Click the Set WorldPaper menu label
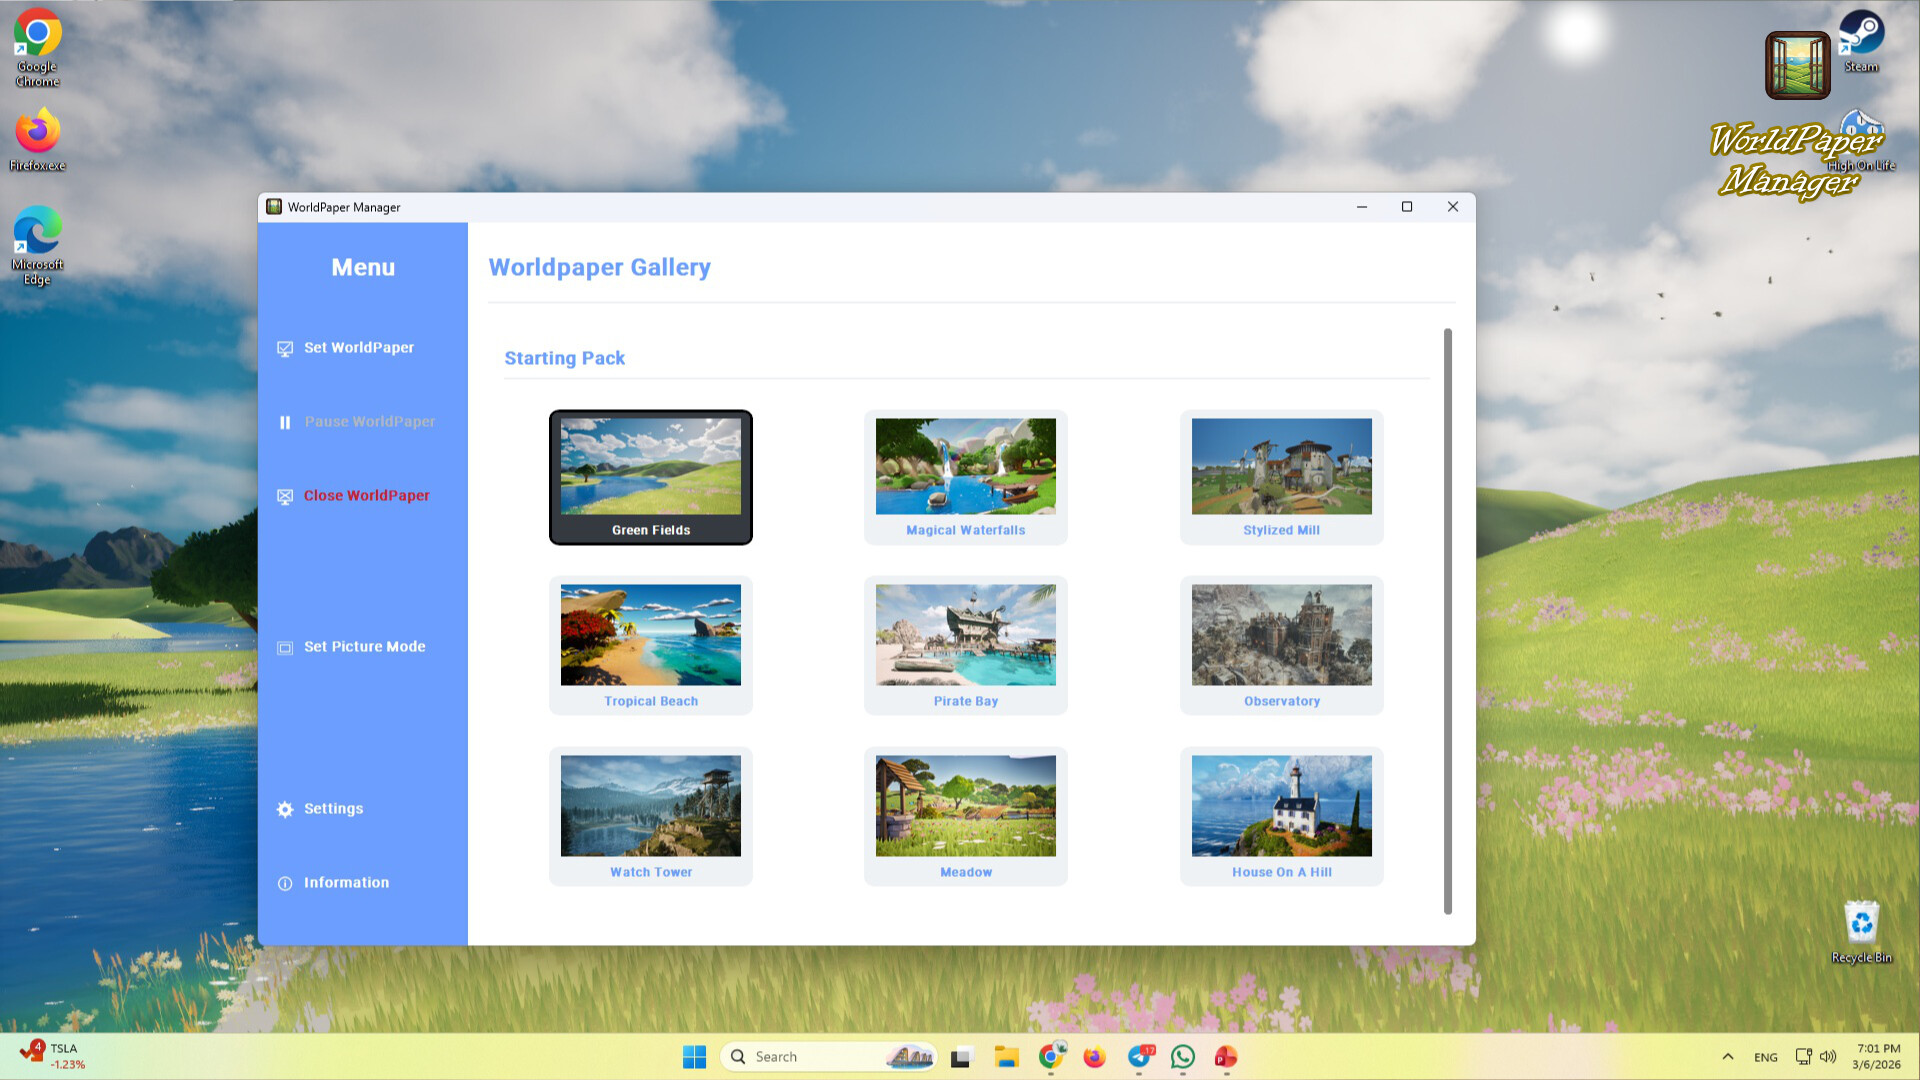 coord(359,348)
